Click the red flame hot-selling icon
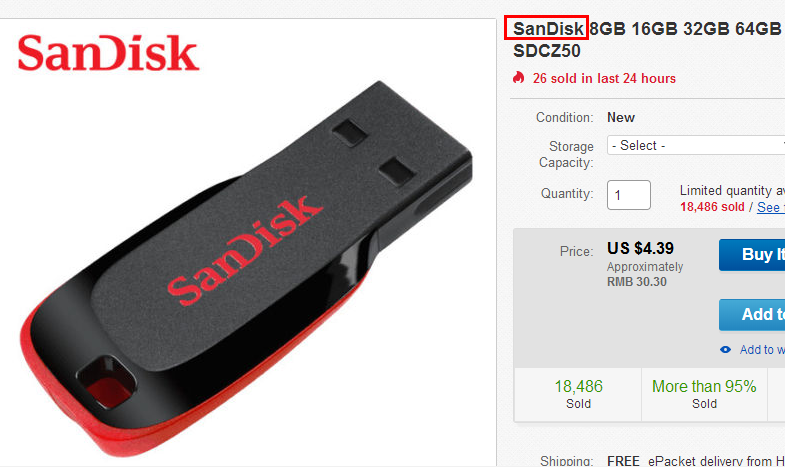This screenshot has height=467, width=785. (x=518, y=78)
